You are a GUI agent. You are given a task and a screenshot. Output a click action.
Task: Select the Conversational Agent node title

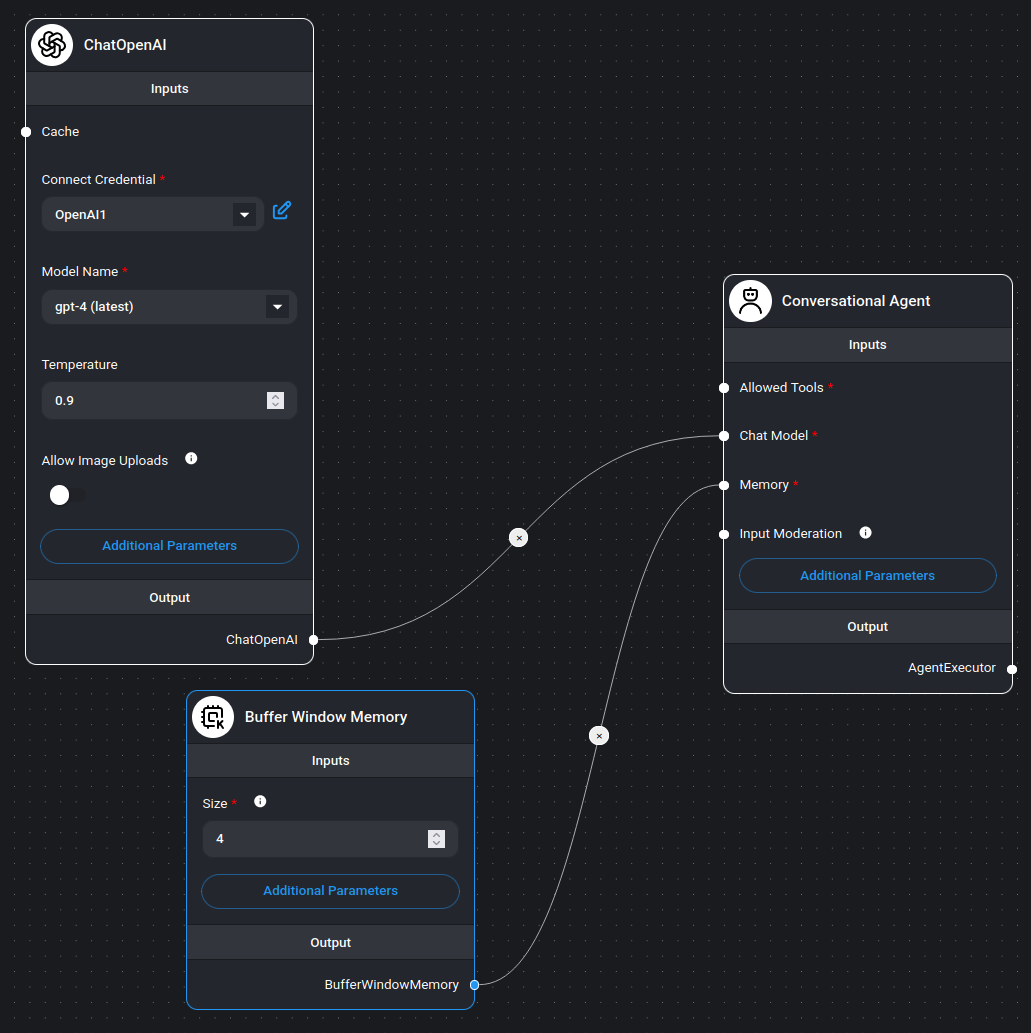point(856,301)
